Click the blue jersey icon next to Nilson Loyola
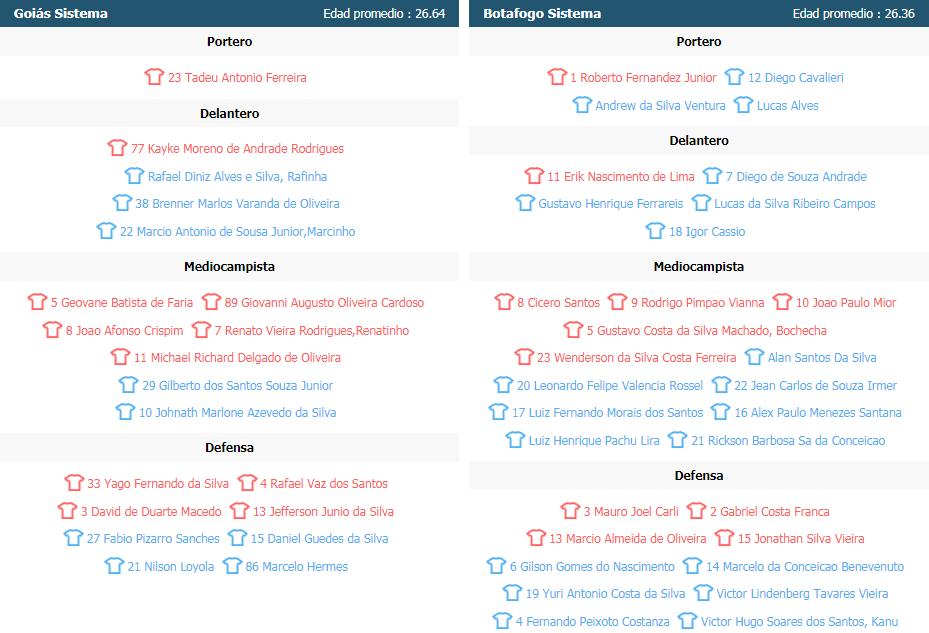This screenshot has height=633, width=929. [x=114, y=565]
